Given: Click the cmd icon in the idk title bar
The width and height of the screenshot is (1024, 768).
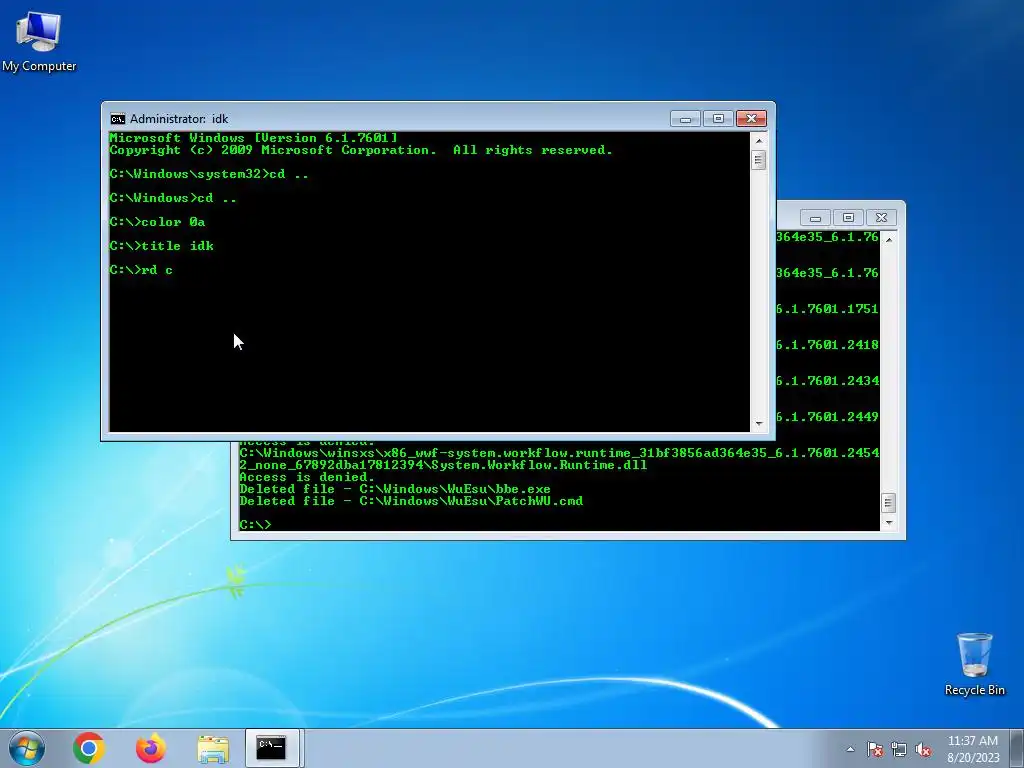Looking at the screenshot, I should 118,119.
